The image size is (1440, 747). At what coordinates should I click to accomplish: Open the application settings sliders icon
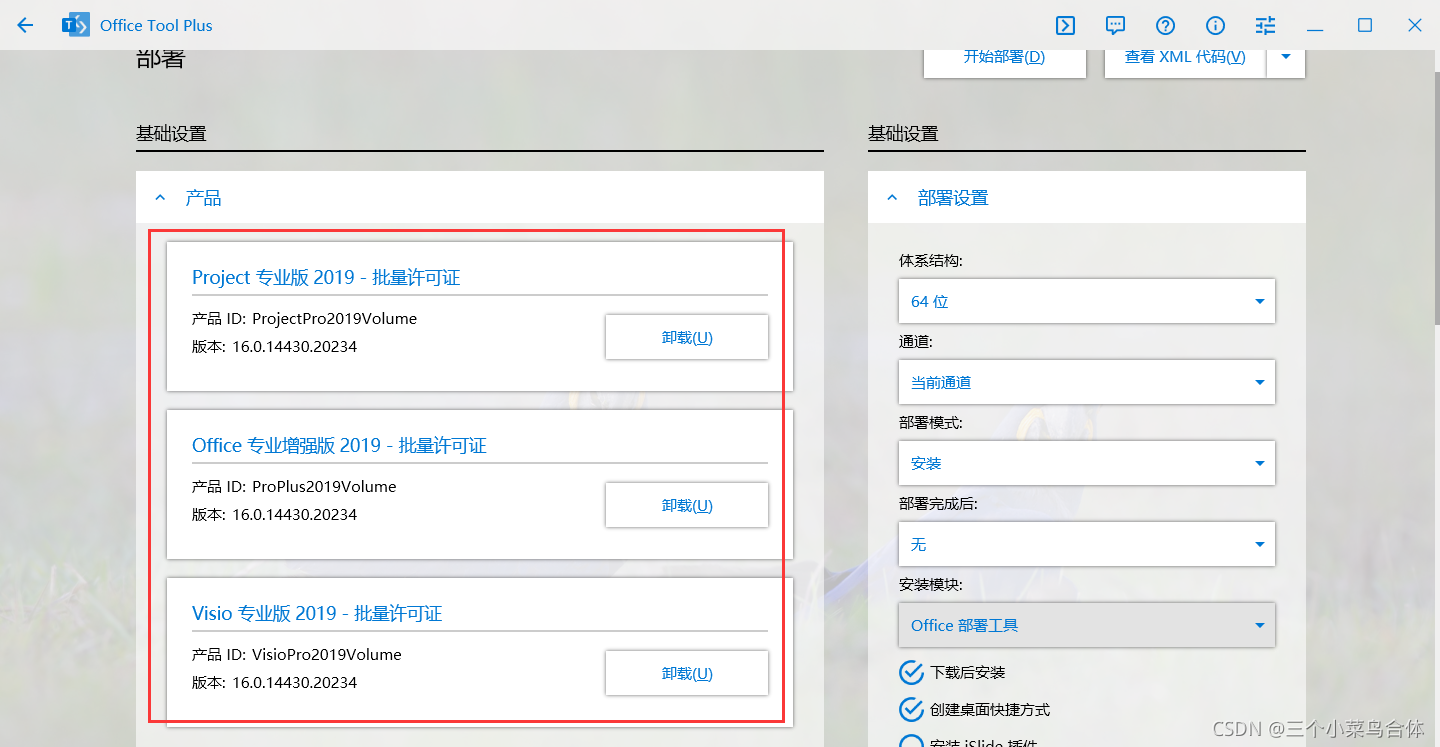click(1265, 25)
